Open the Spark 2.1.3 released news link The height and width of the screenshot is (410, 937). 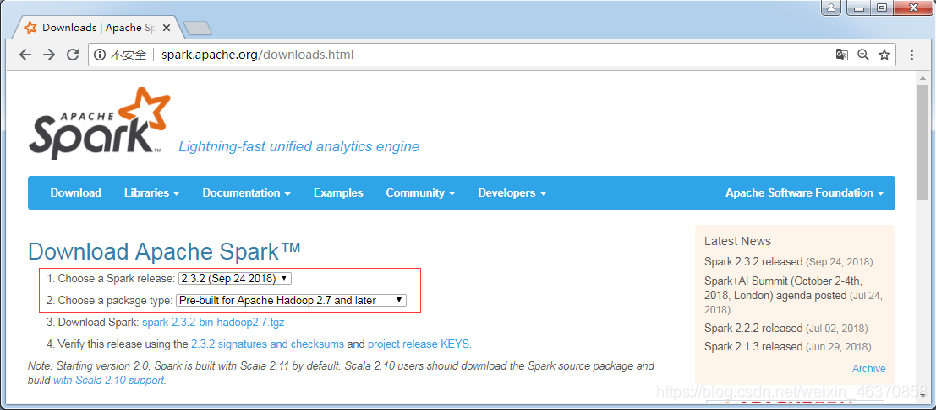(x=753, y=347)
